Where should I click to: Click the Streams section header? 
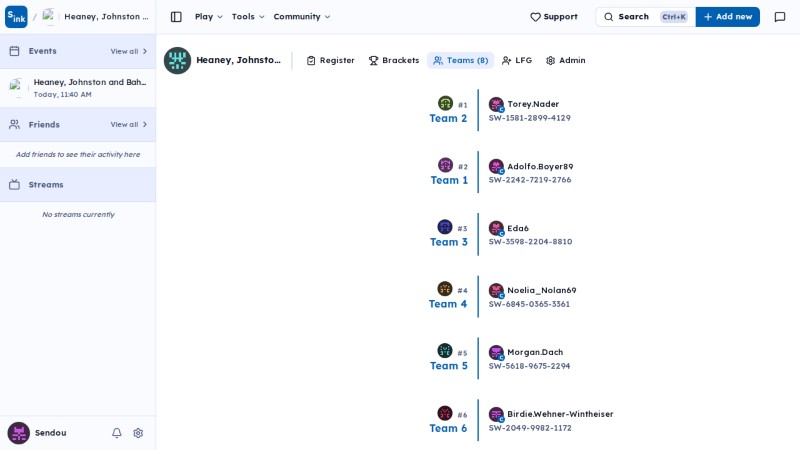click(x=78, y=185)
